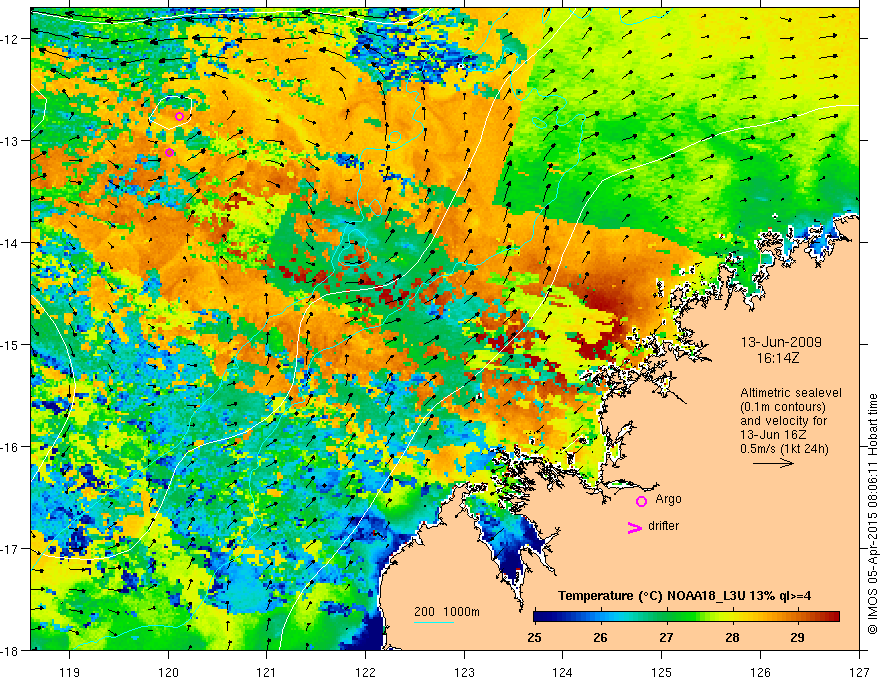The height and width of the screenshot is (680, 880).
Task: Click the '(0.1m contours)' caption line
Action: (x=783, y=407)
